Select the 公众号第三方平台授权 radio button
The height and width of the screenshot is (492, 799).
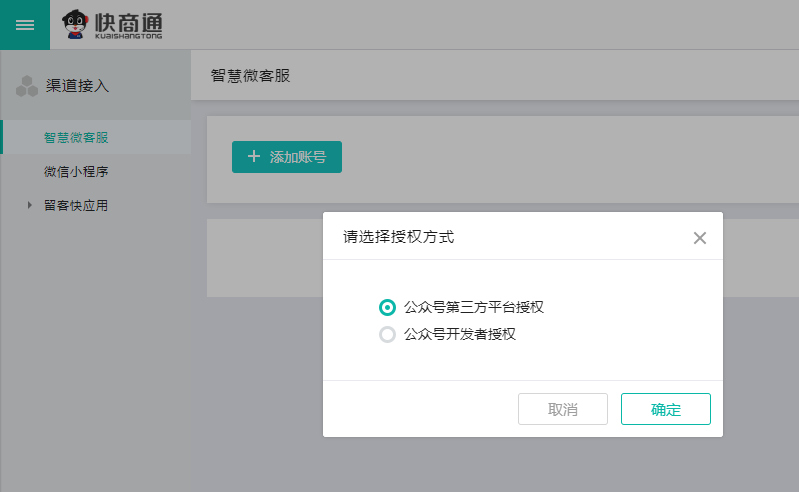pyautogui.click(x=387, y=307)
